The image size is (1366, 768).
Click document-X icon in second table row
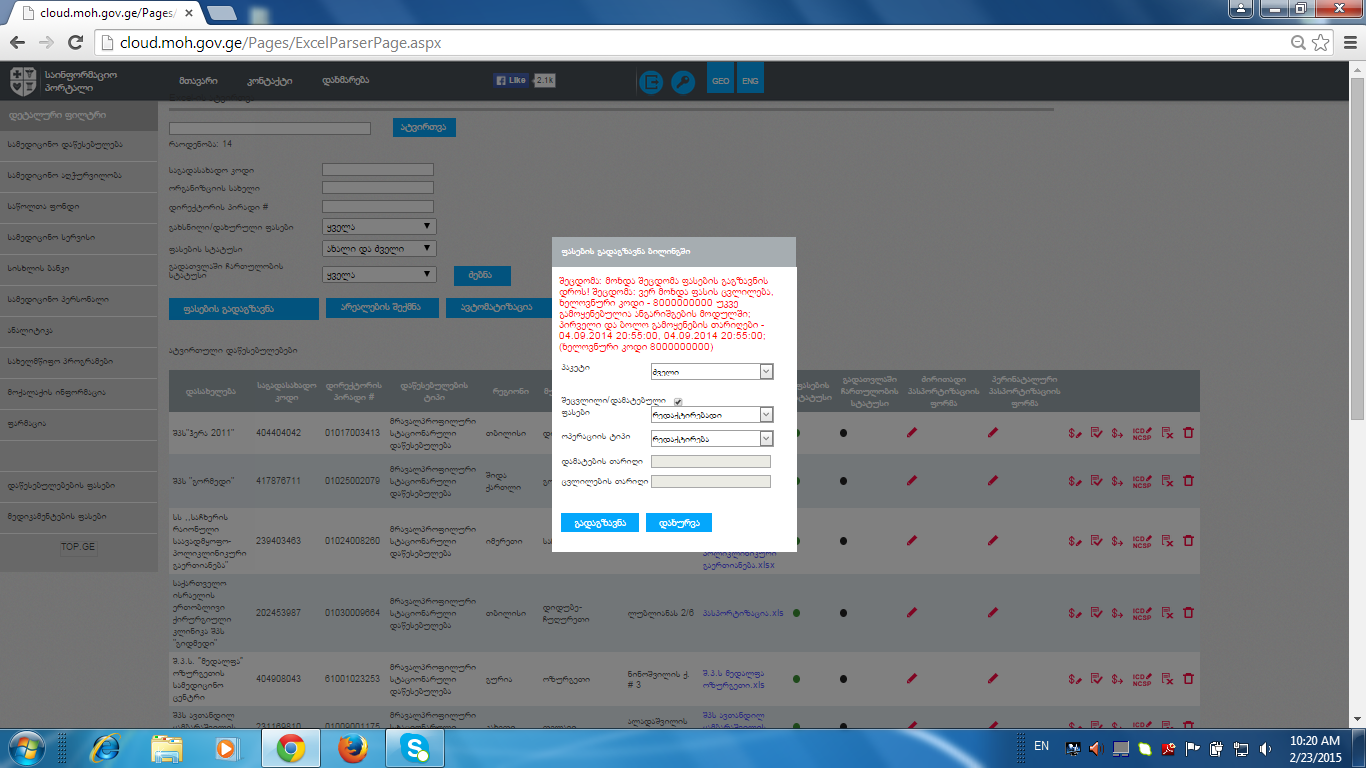pos(1167,481)
